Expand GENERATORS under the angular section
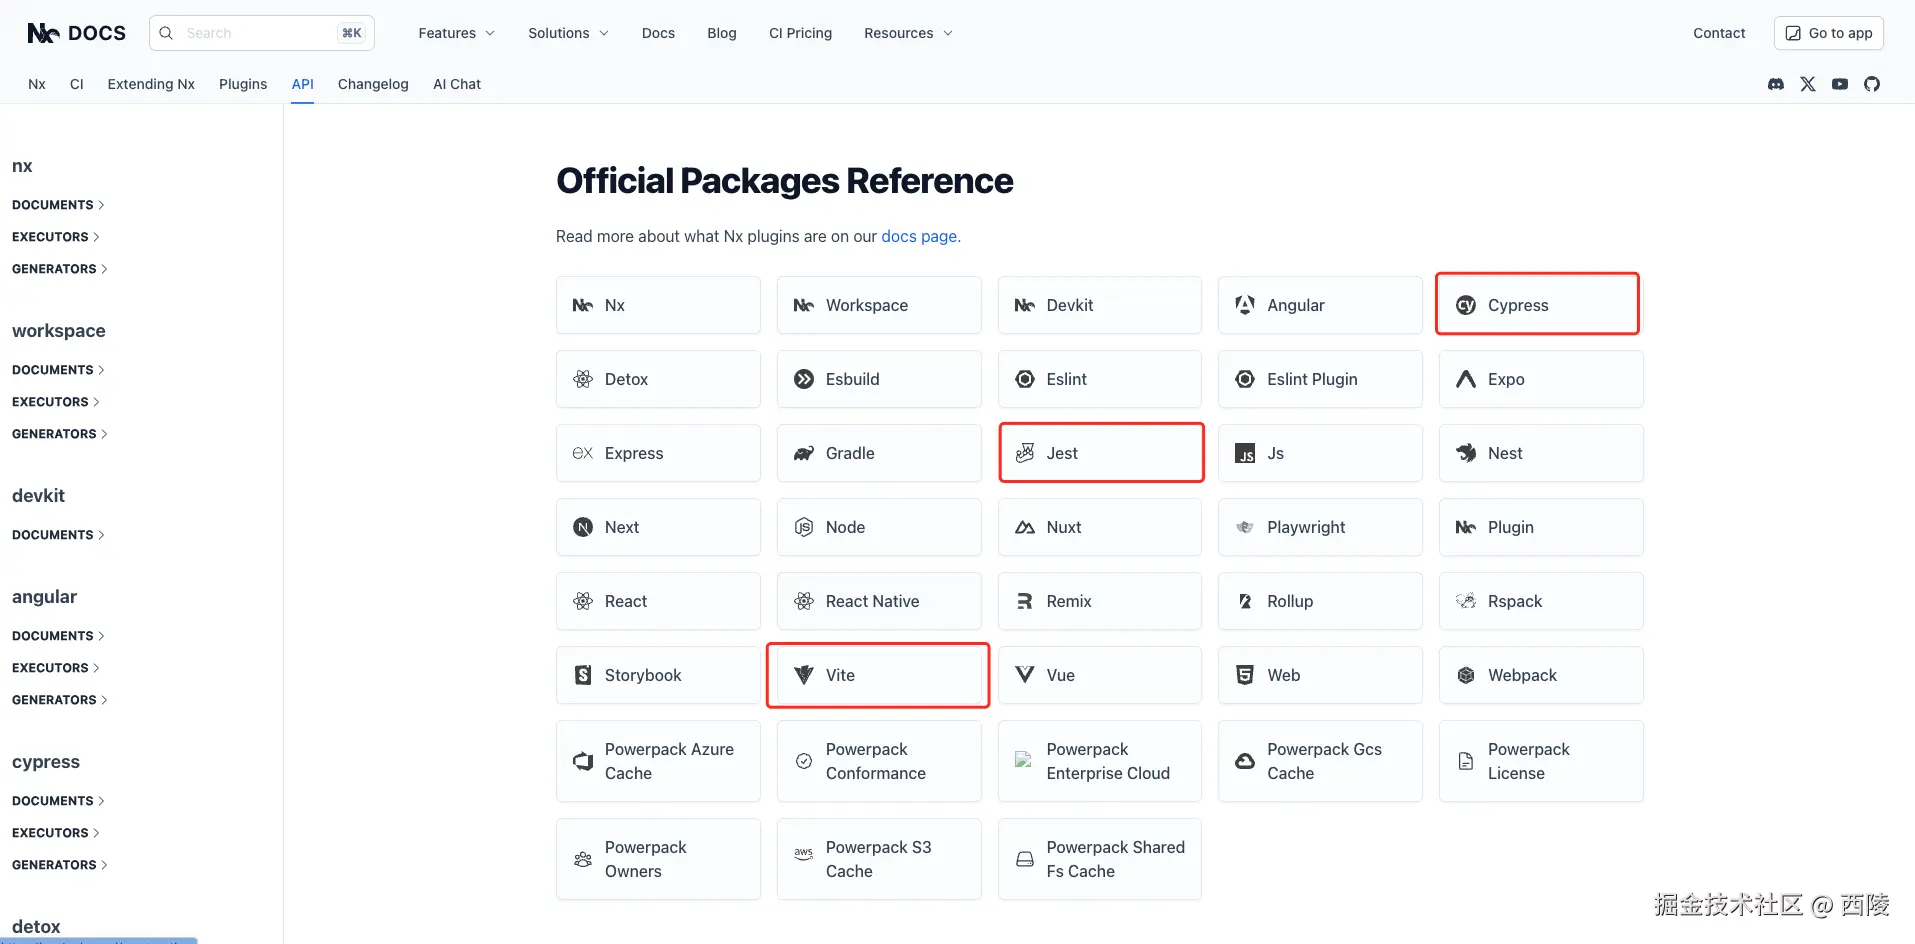1915x944 pixels. coord(59,700)
